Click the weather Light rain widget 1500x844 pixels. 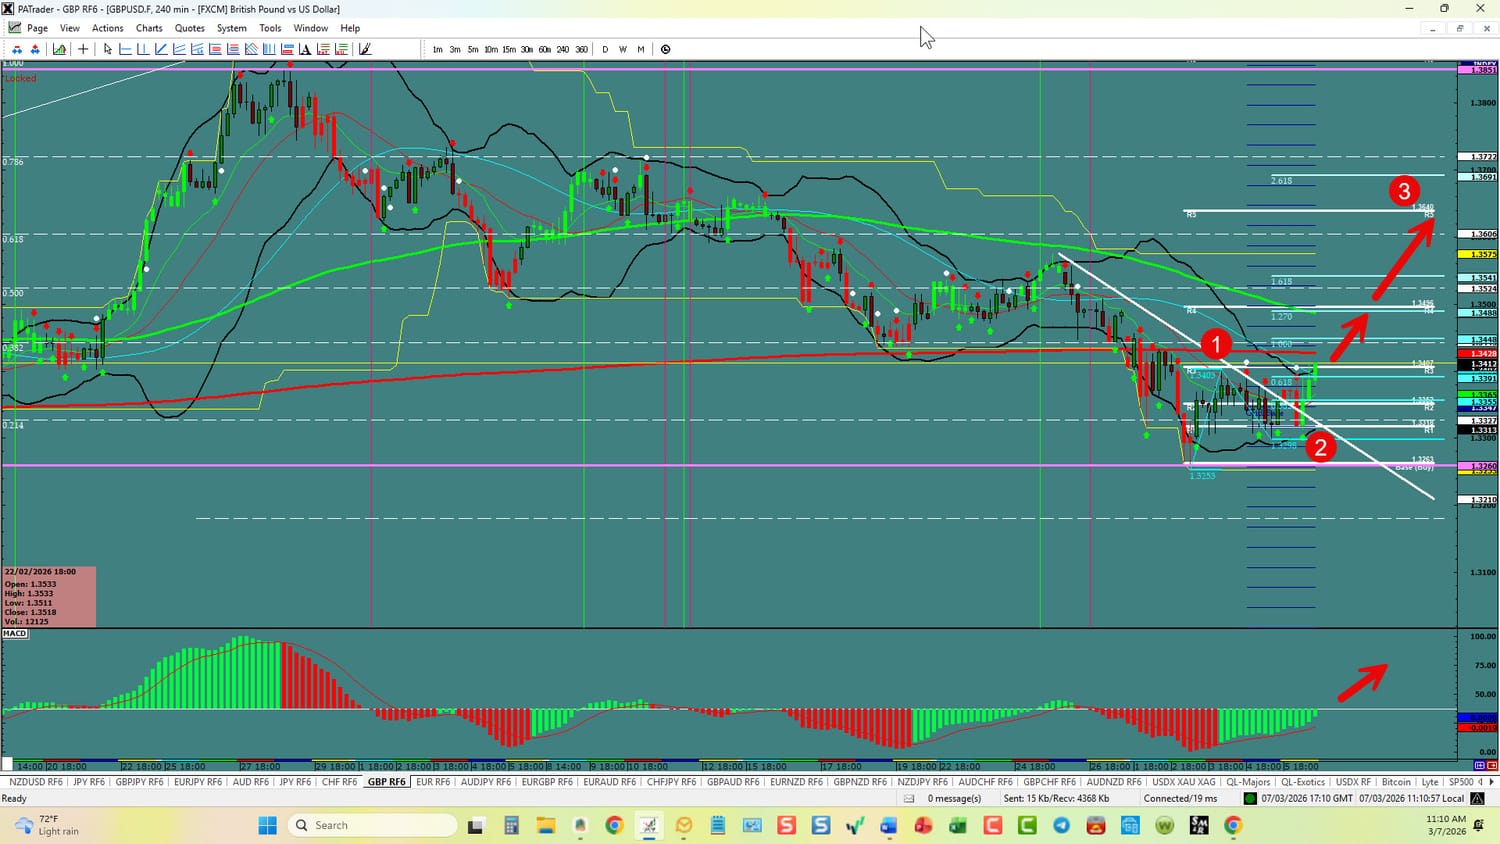(x=47, y=825)
